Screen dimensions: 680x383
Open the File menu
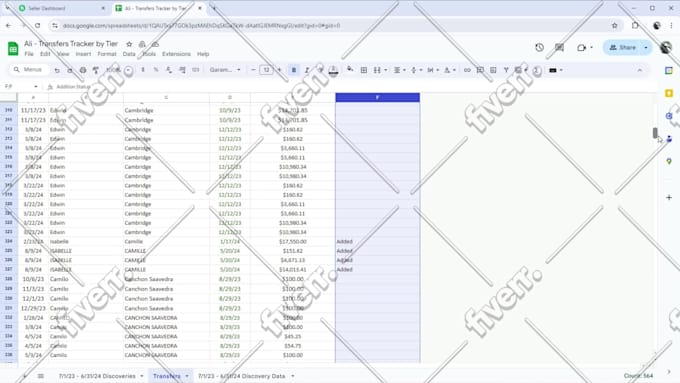coord(29,54)
